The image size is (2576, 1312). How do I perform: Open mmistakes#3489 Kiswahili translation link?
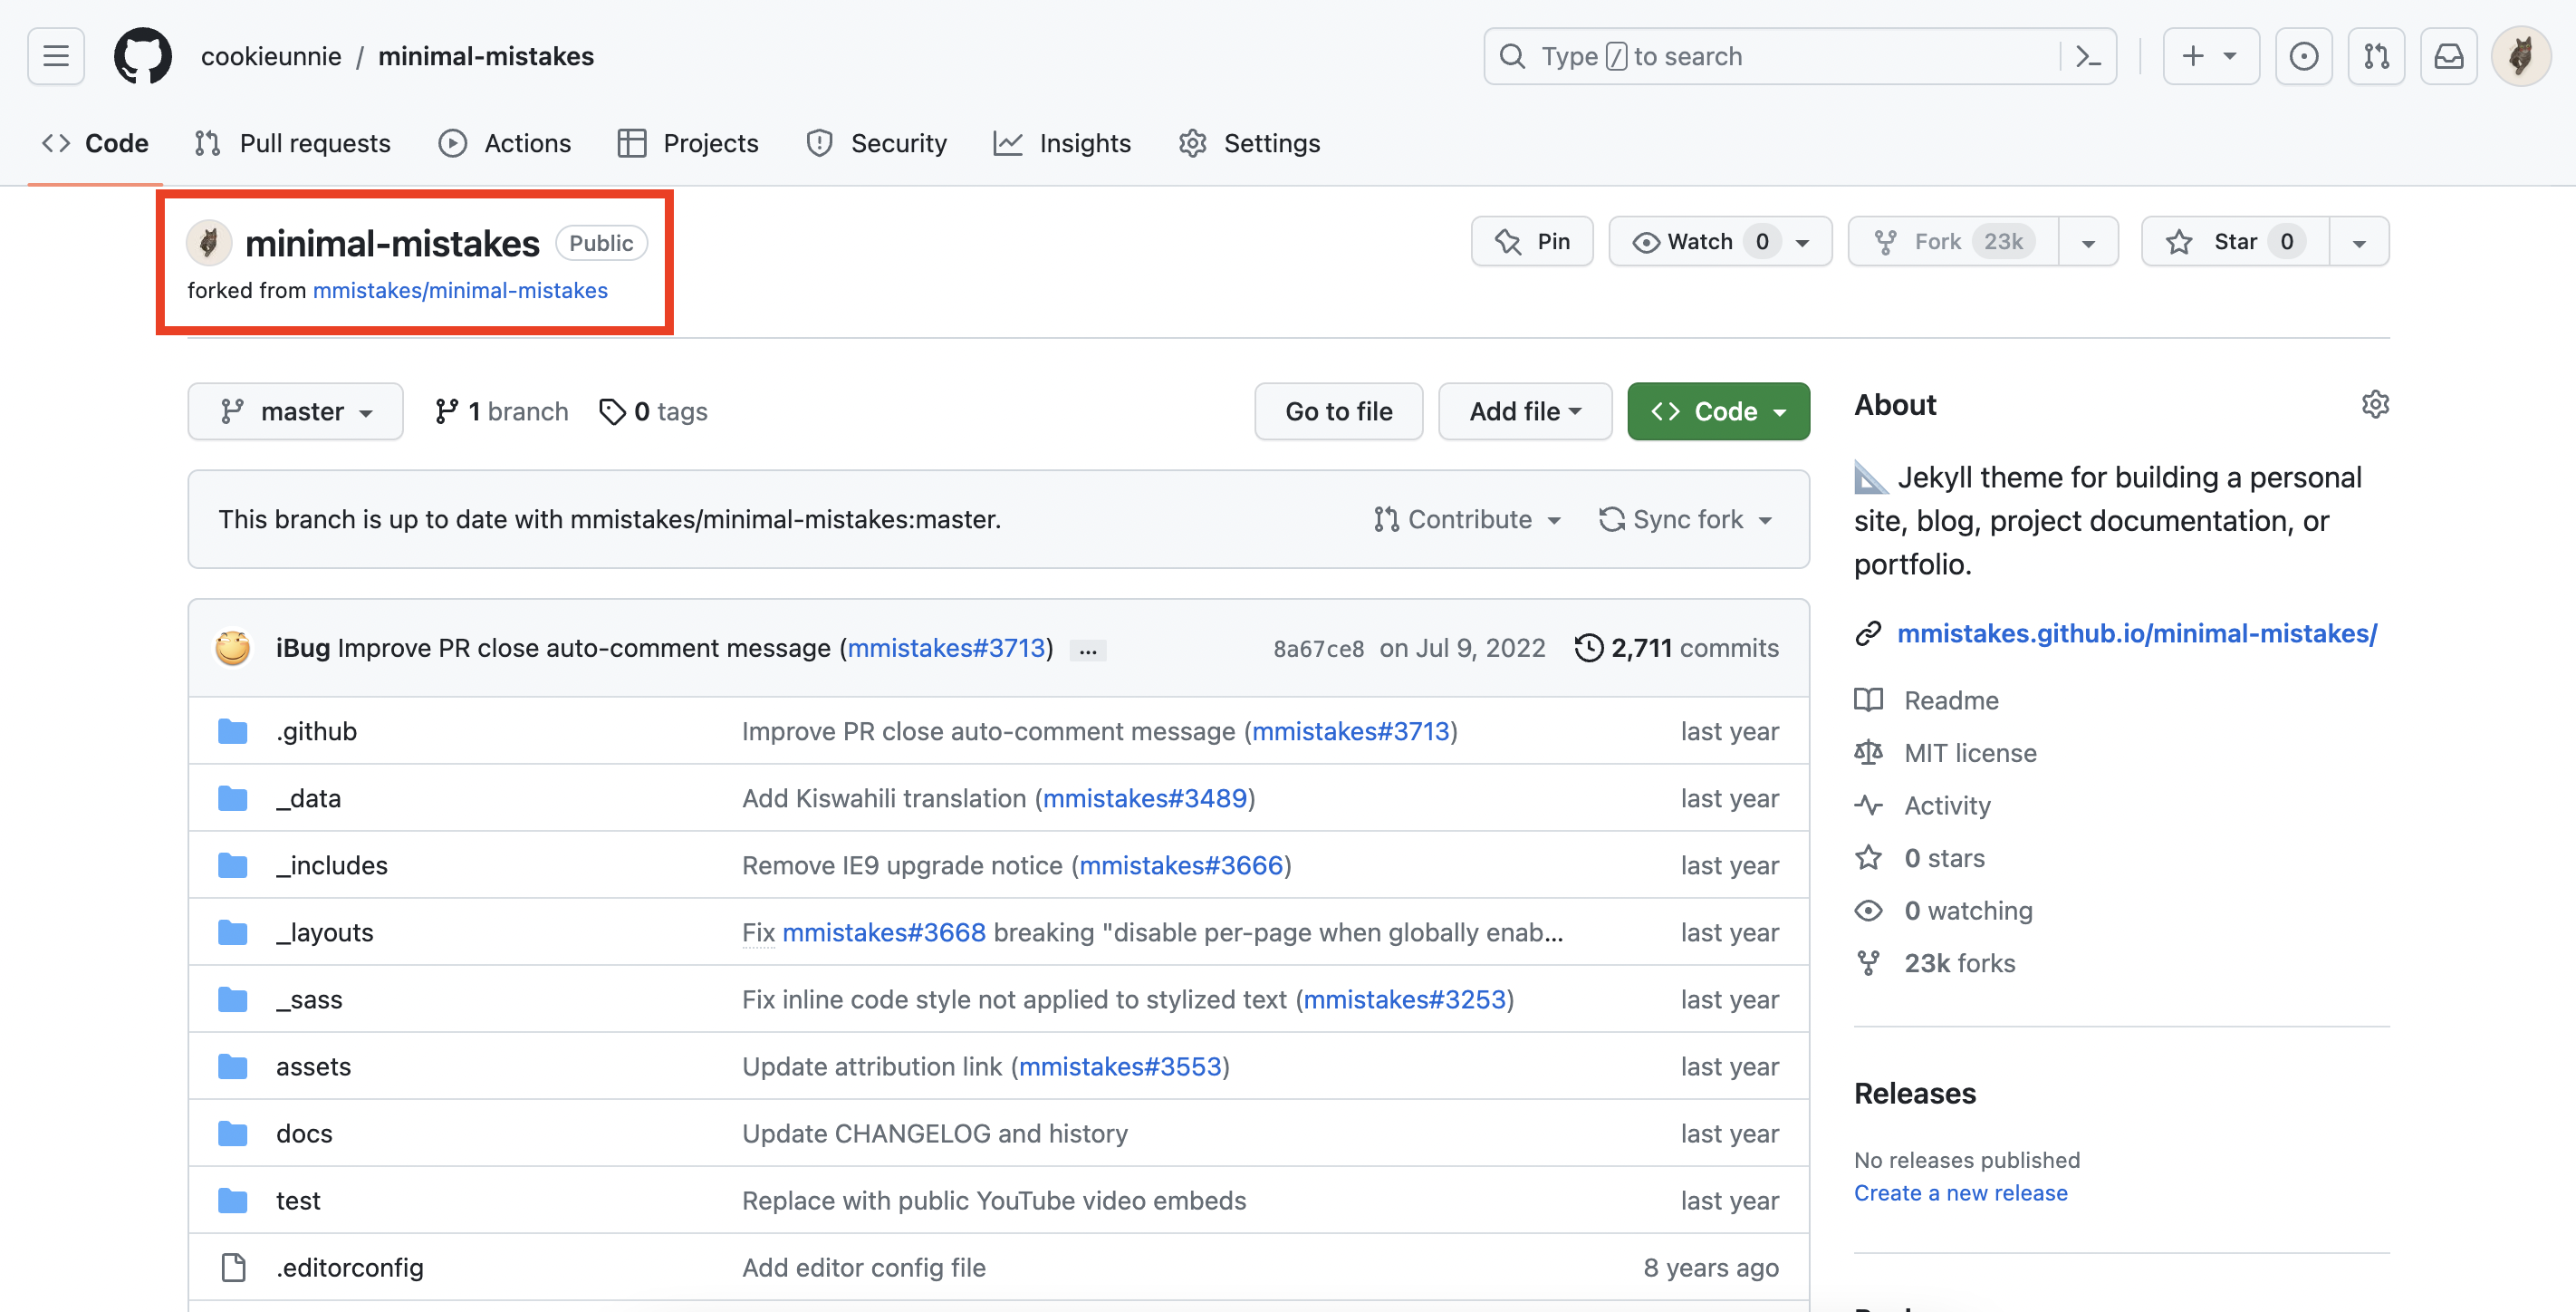pyautogui.click(x=1145, y=798)
